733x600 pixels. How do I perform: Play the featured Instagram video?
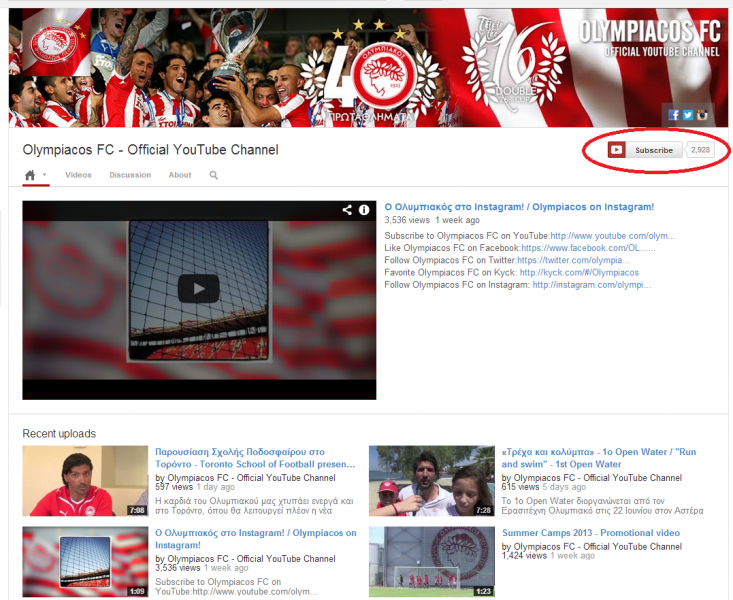pos(199,289)
